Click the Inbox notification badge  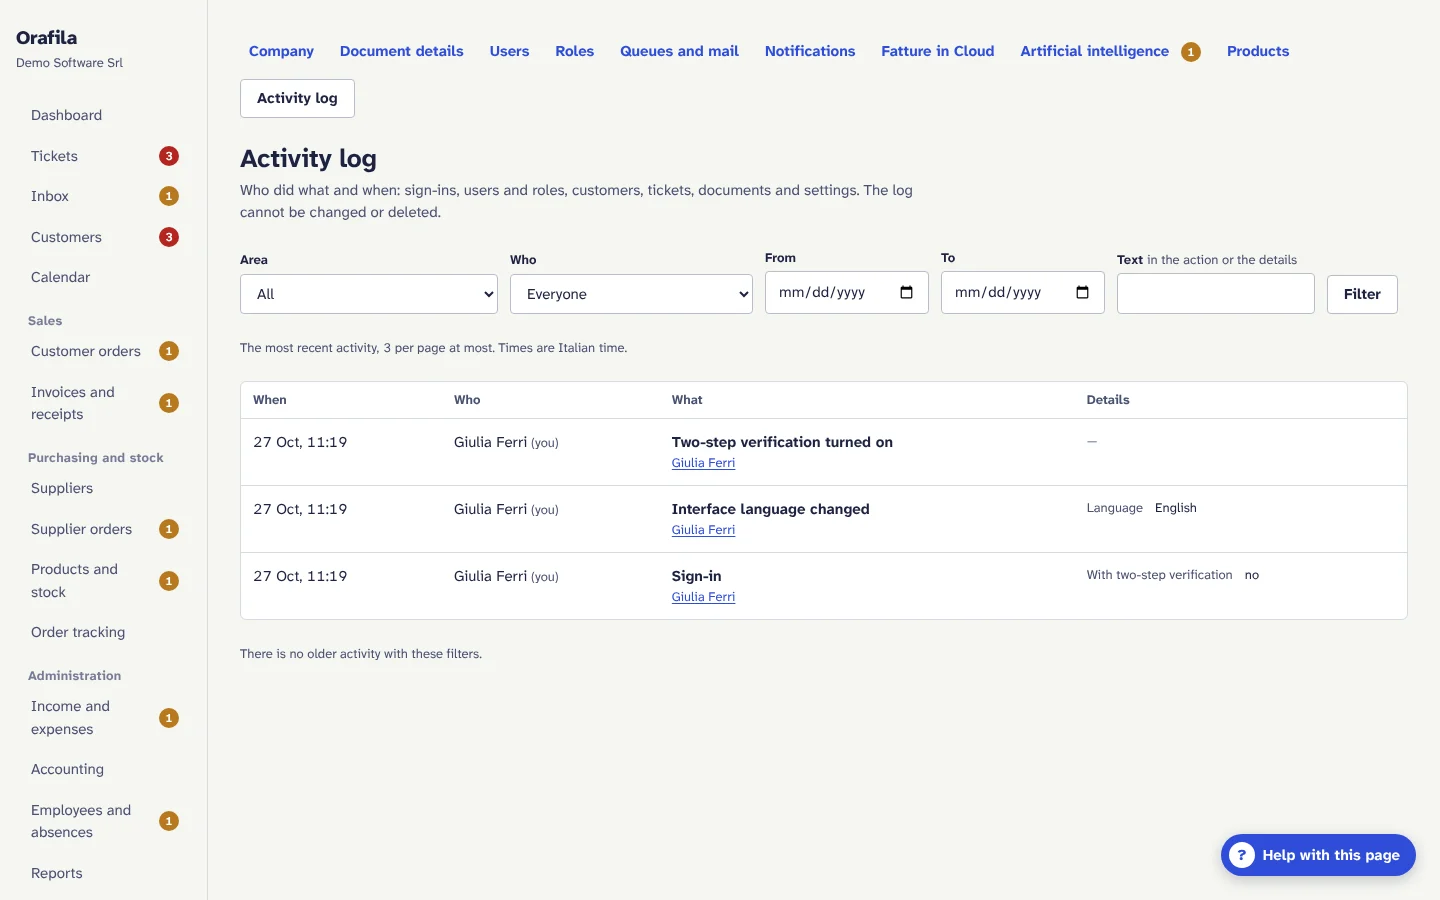[x=169, y=196]
